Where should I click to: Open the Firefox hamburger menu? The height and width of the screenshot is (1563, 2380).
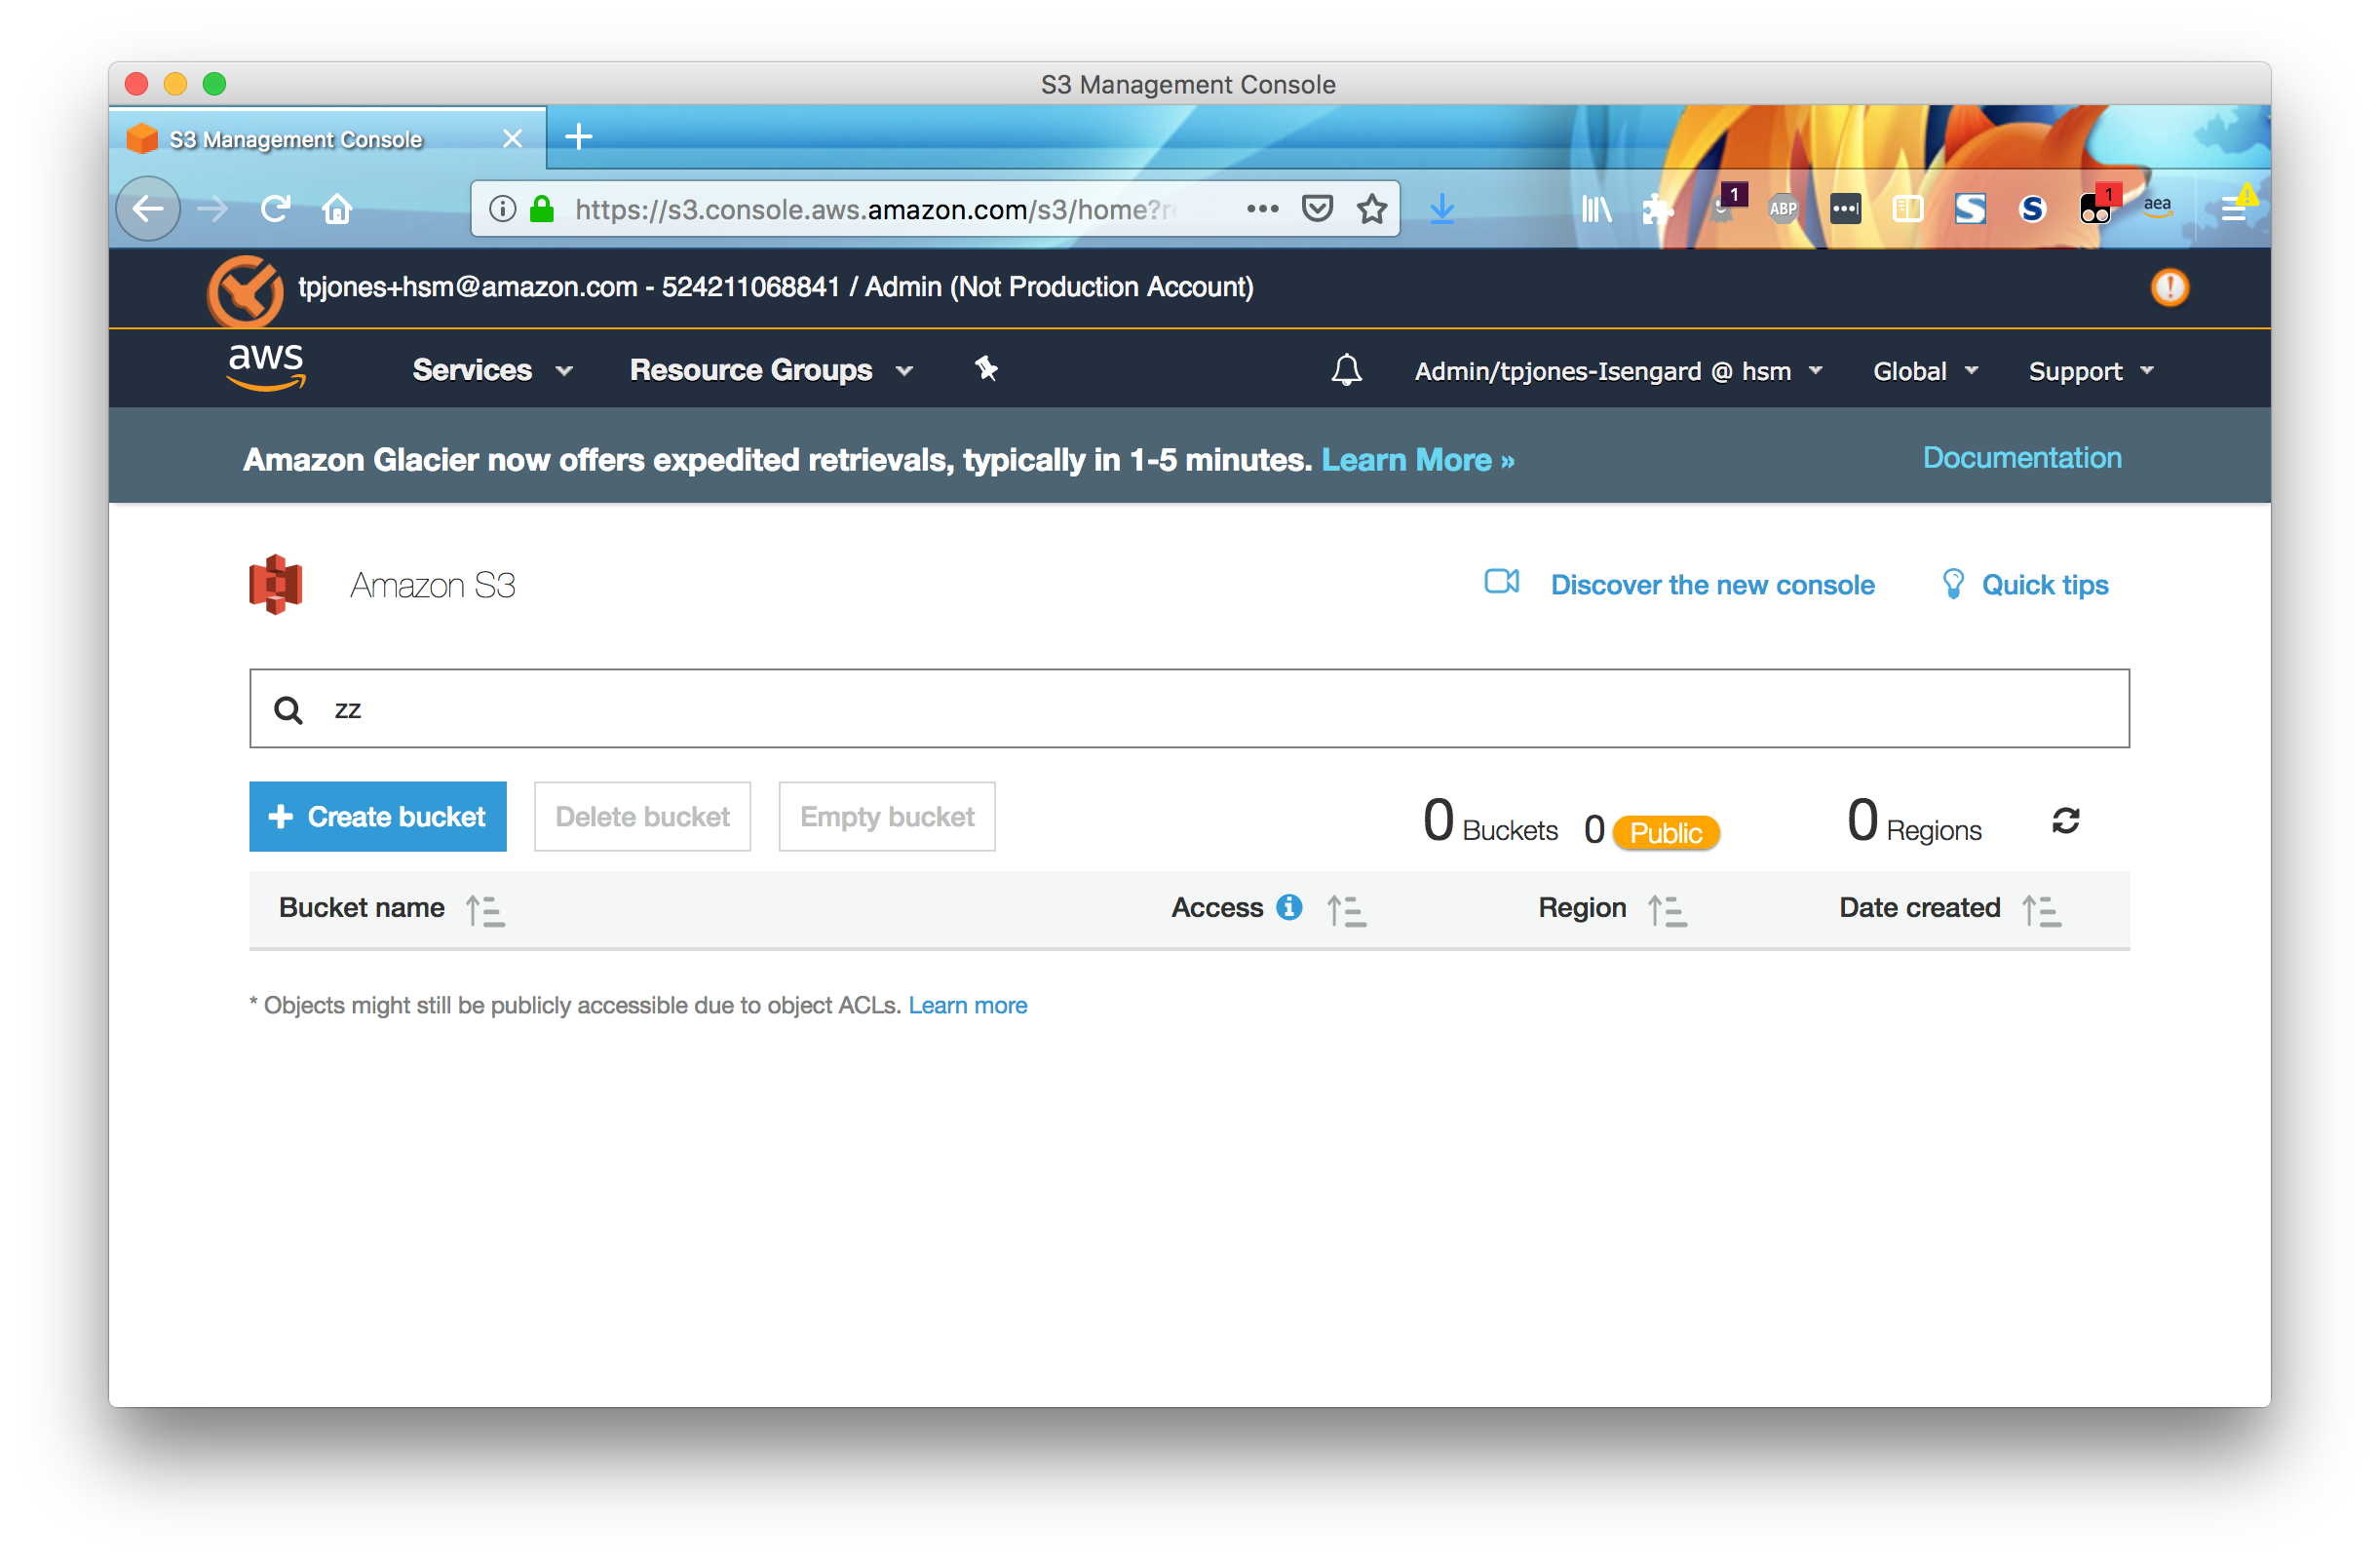pos(2234,207)
